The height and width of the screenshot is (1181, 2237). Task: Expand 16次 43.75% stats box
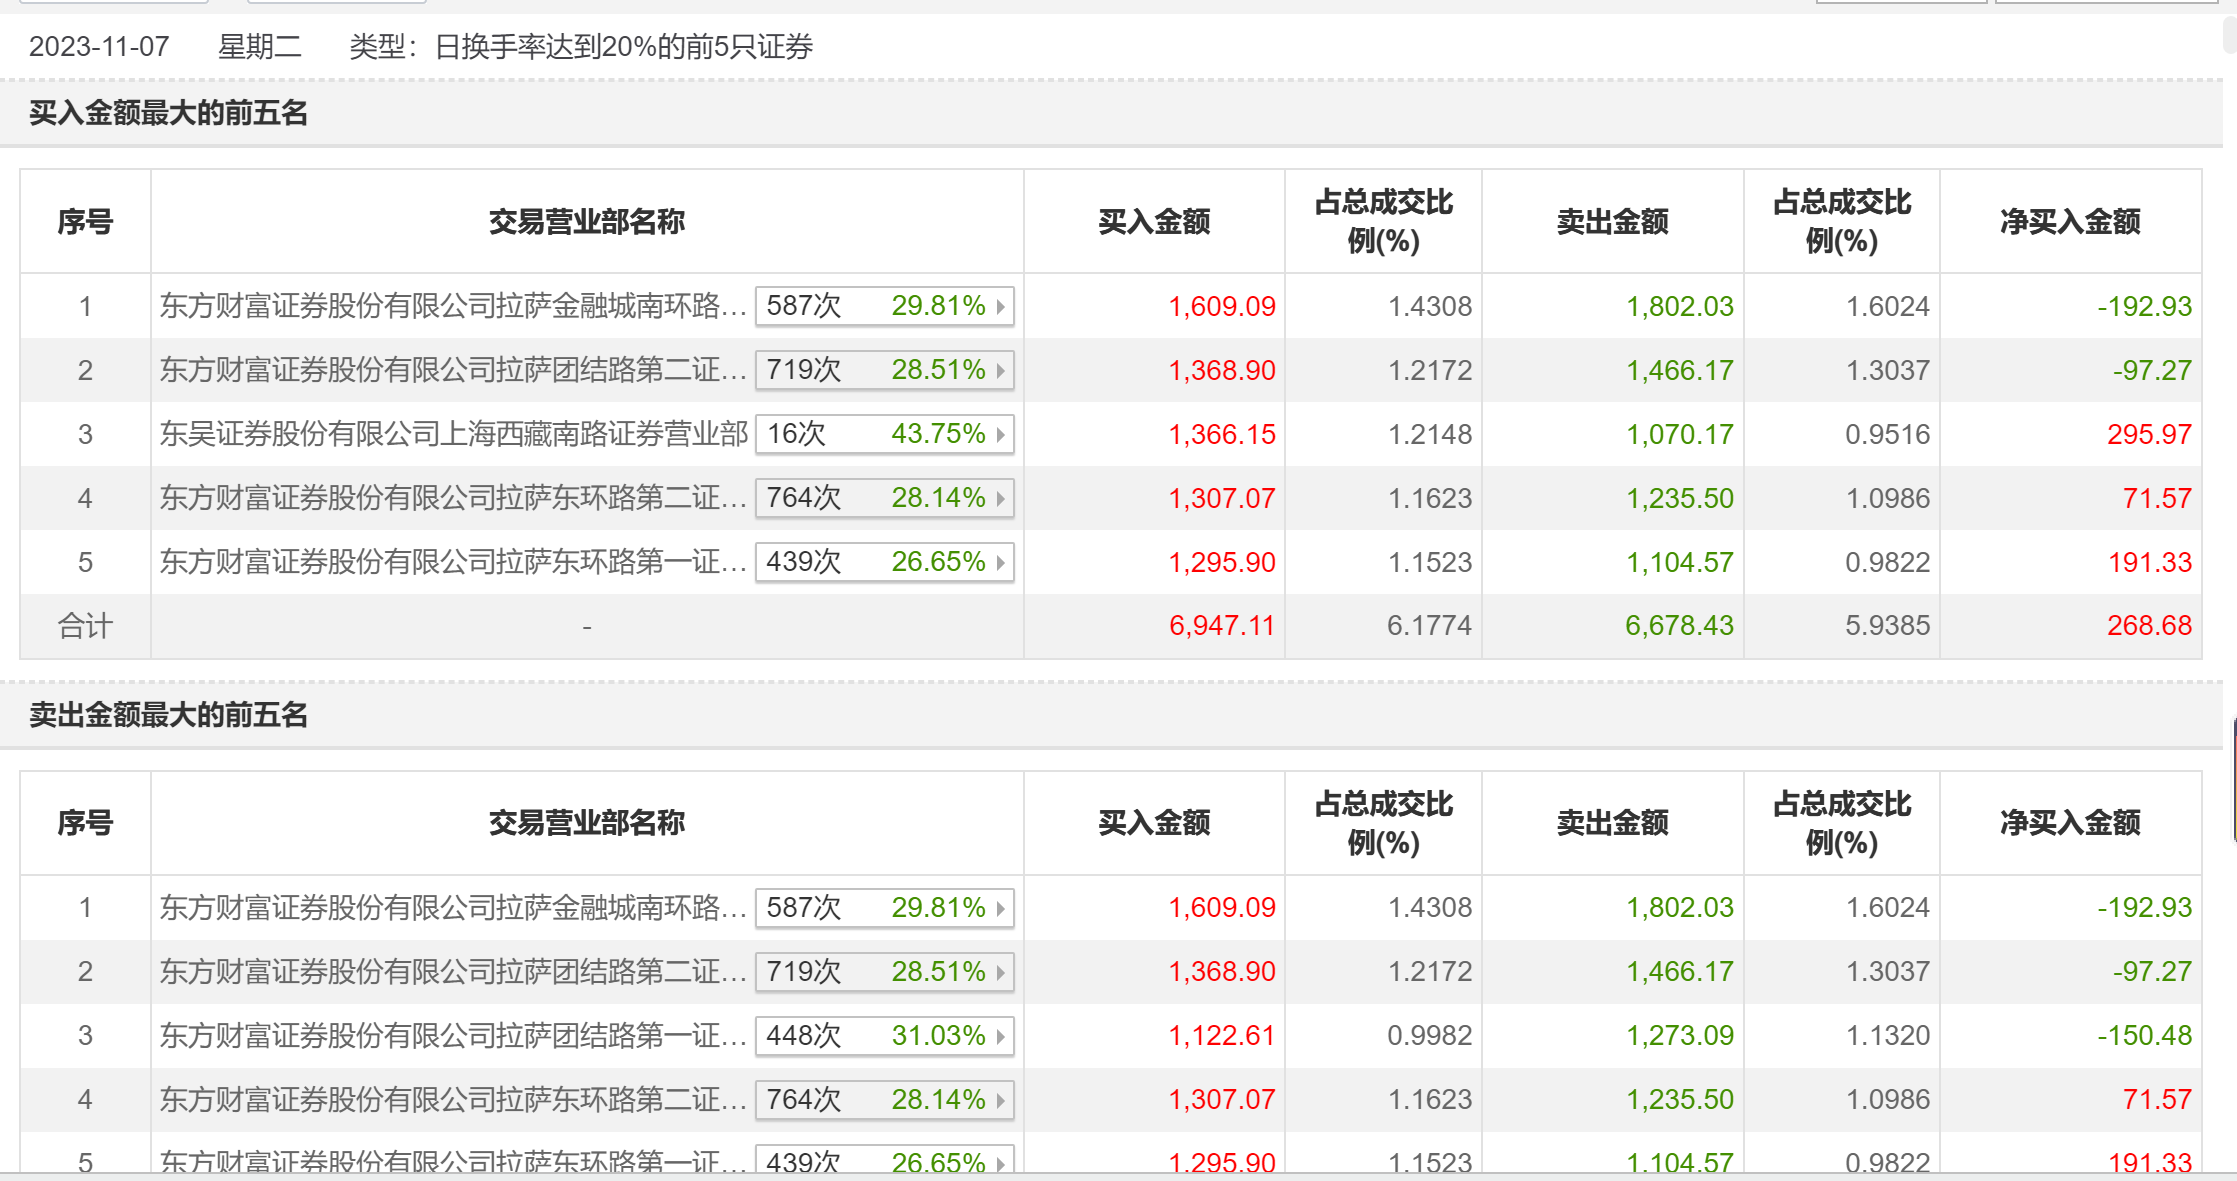[883, 434]
